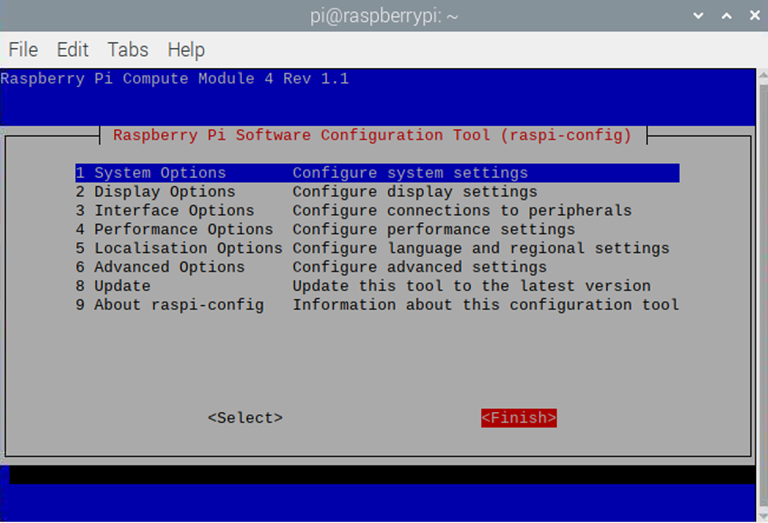Open the Edit menu
768x523 pixels.
point(72,49)
